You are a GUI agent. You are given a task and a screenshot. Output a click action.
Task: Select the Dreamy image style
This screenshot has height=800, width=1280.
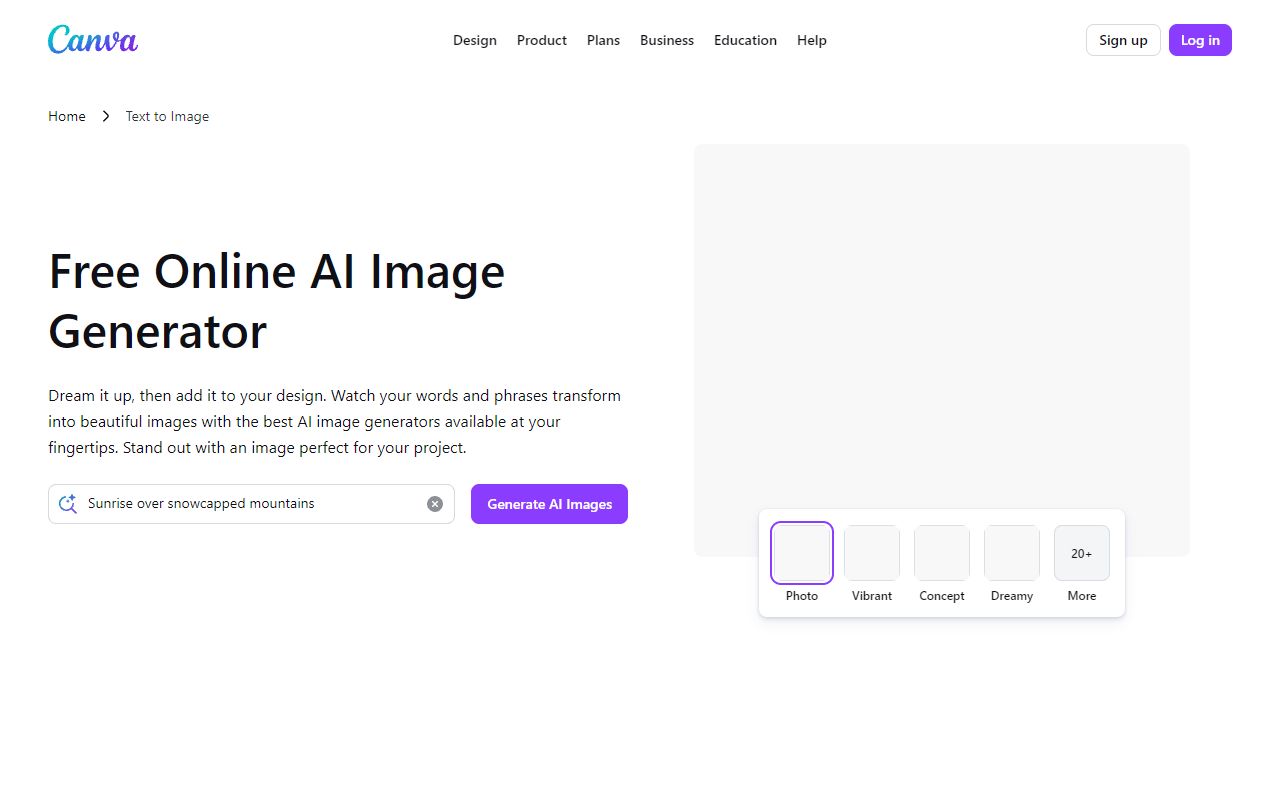coord(1011,553)
